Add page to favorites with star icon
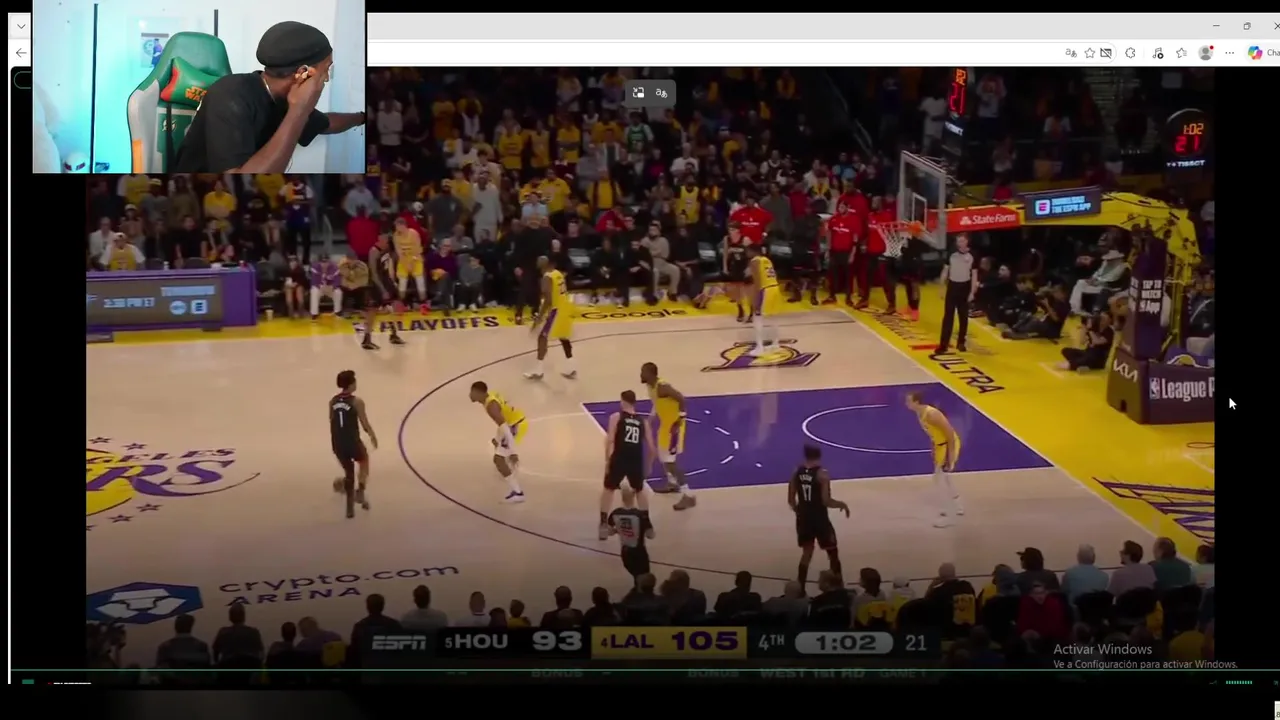Image resolution: width=1280 pixels, height=720 pixels. point(1090,53)
